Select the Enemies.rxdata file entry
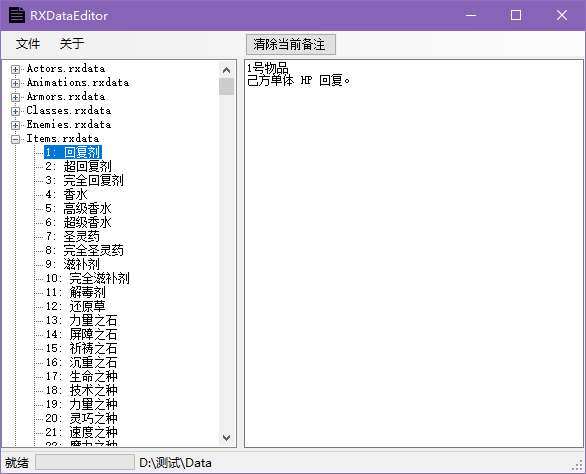Screen dimensions: 586x474 [69, 124]
